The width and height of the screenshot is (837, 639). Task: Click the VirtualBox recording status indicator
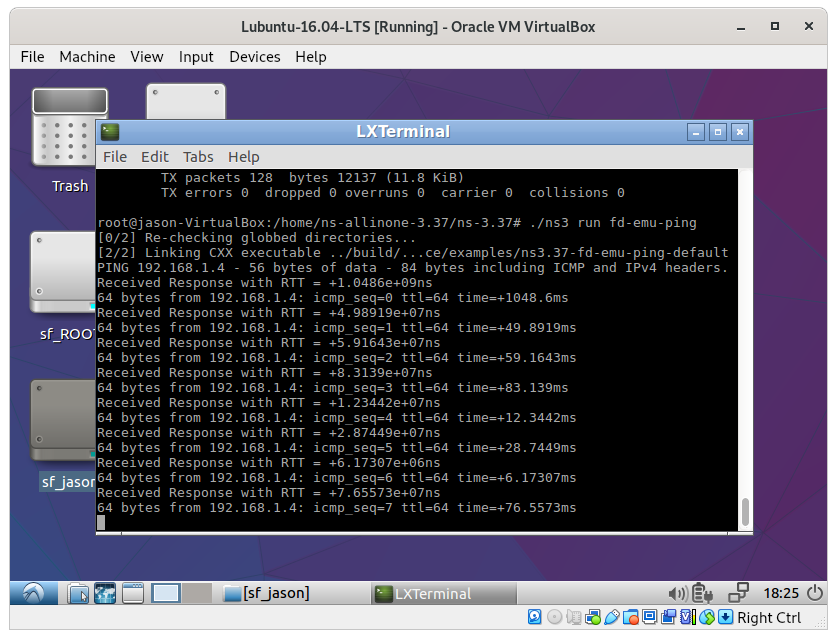pyautogui.click(x=668, y=617)
